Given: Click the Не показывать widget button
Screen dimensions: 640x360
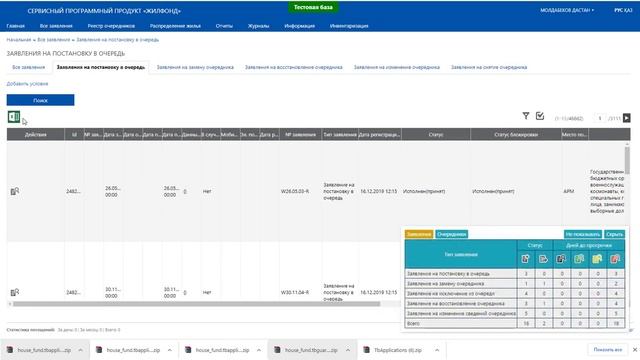Looking at the screenshot, I should click(x=583, y=234).
